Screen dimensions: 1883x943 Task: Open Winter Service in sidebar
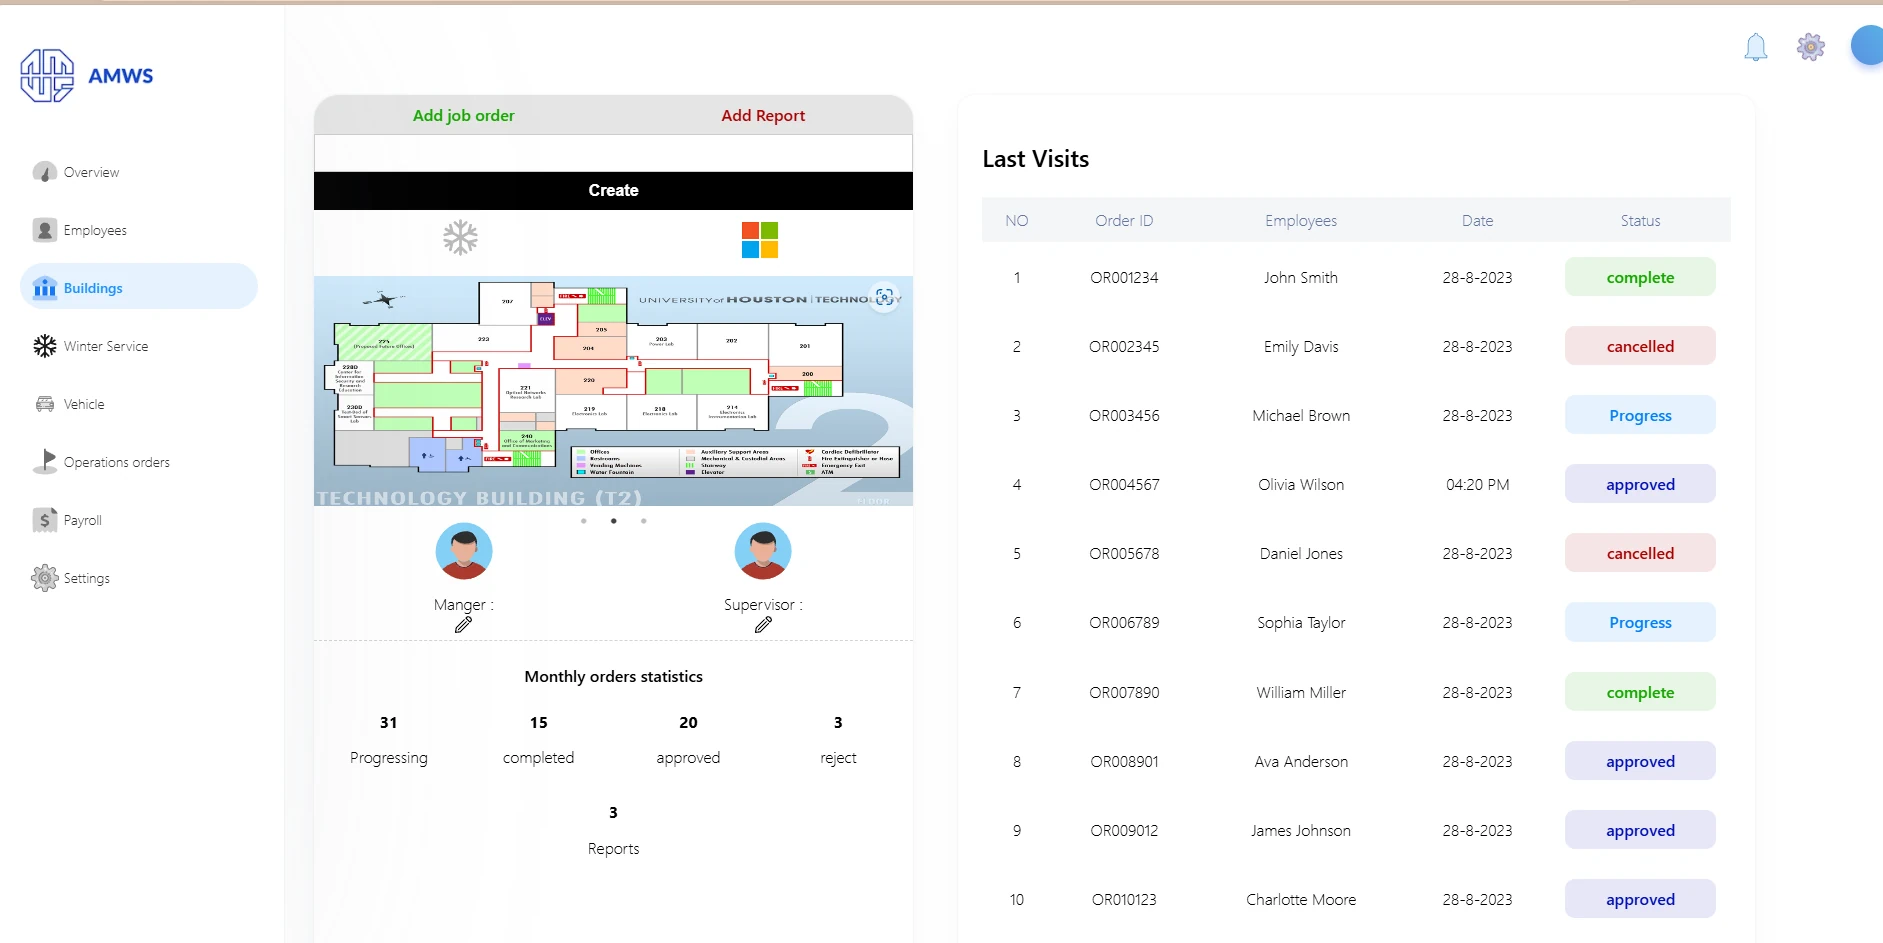(x=105, y=346)
